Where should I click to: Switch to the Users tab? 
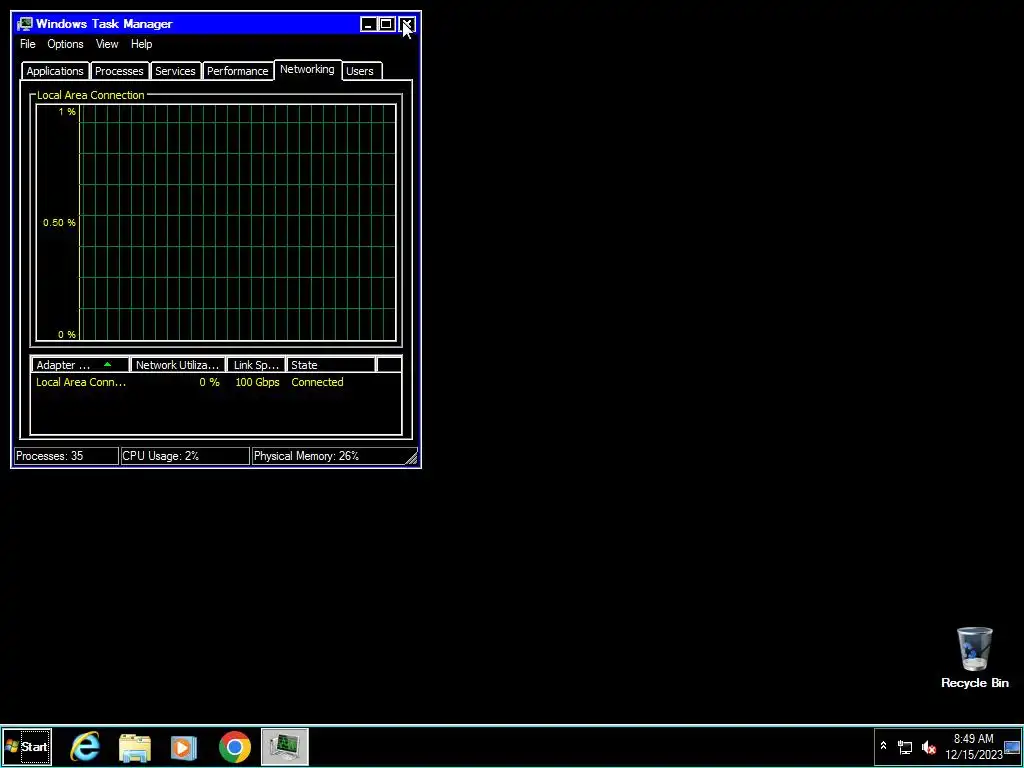(x=360, y=71)
